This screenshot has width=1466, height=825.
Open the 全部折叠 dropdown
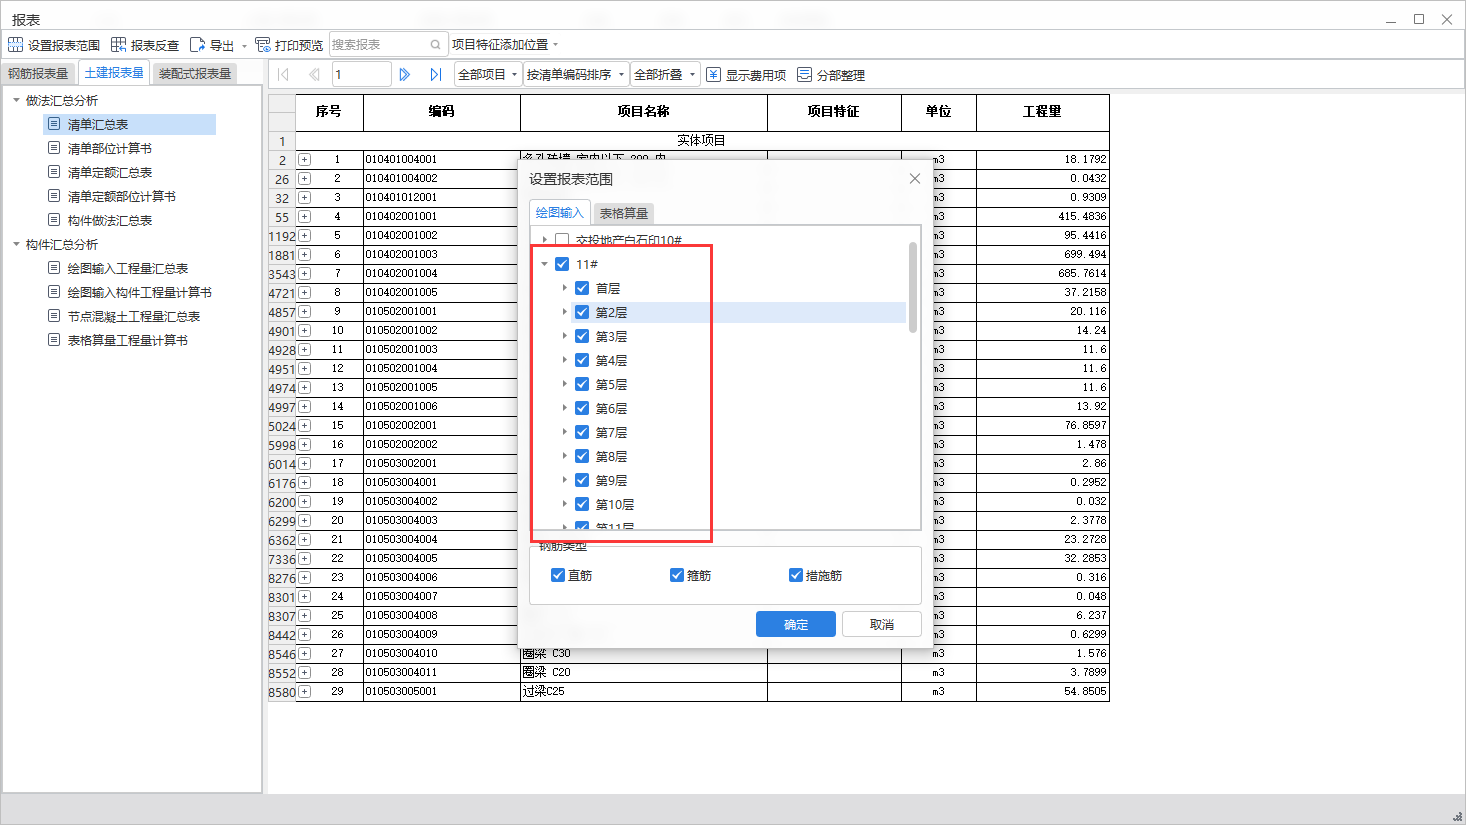[x=665, y=75]
